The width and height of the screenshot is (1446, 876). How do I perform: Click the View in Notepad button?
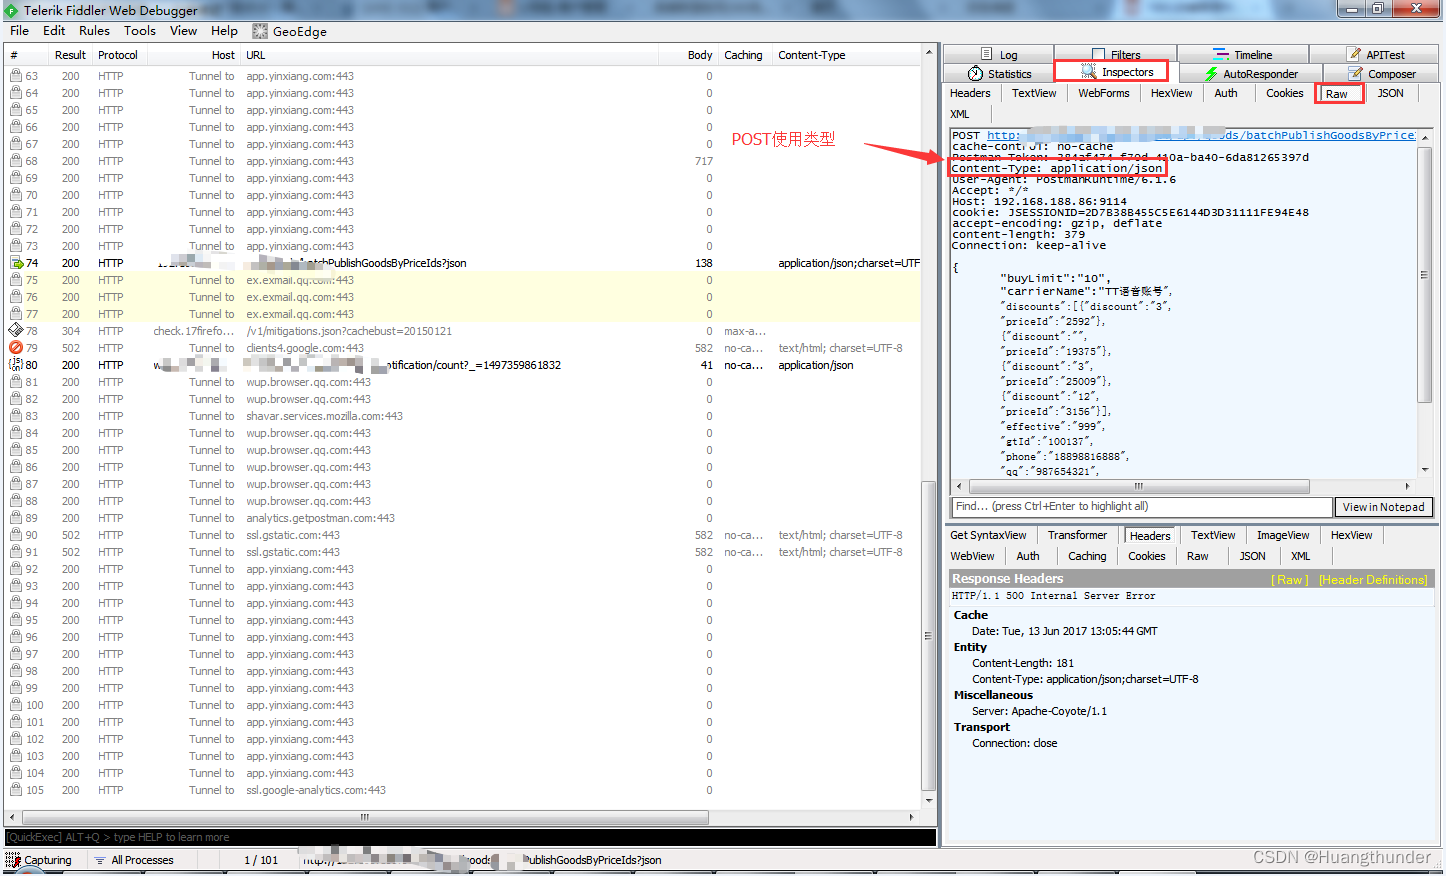(1384, 507)
